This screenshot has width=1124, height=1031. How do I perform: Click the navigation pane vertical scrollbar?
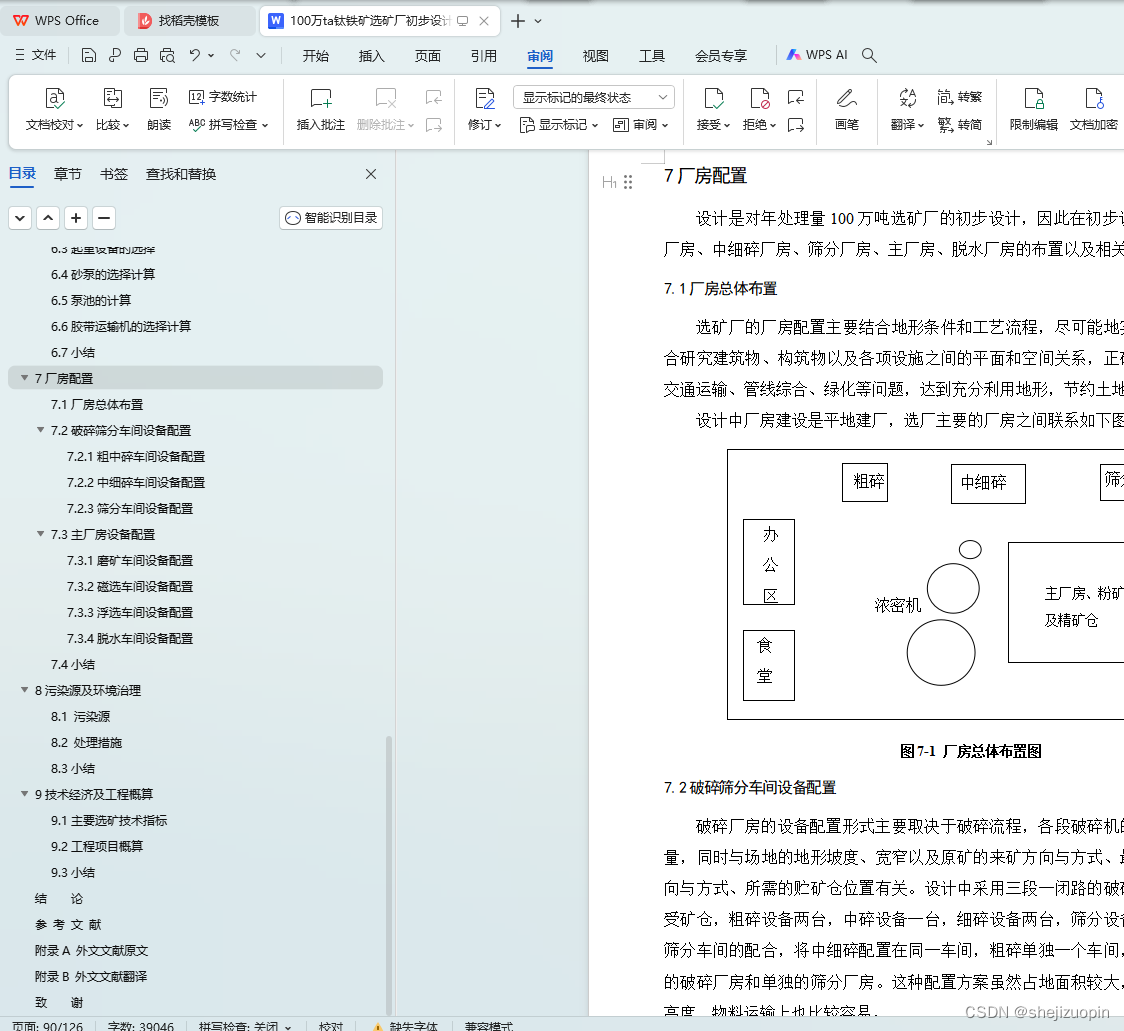coord(389,875)
